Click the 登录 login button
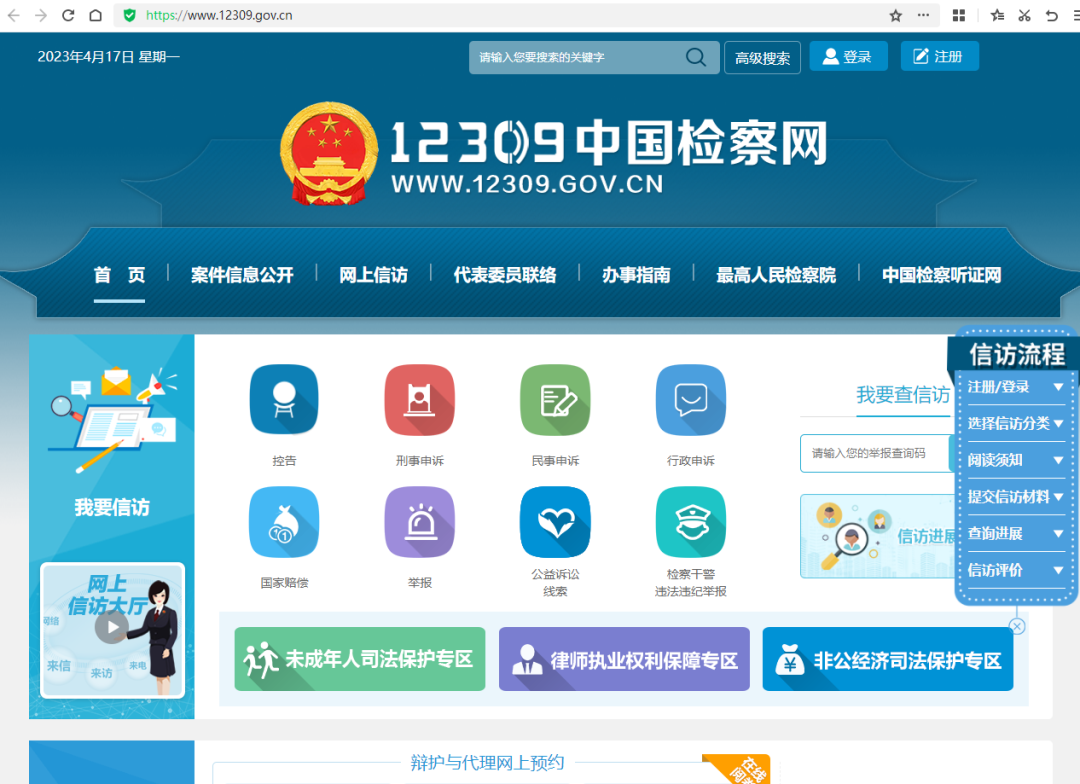The image size is (1080, 784). pos(849,56)
